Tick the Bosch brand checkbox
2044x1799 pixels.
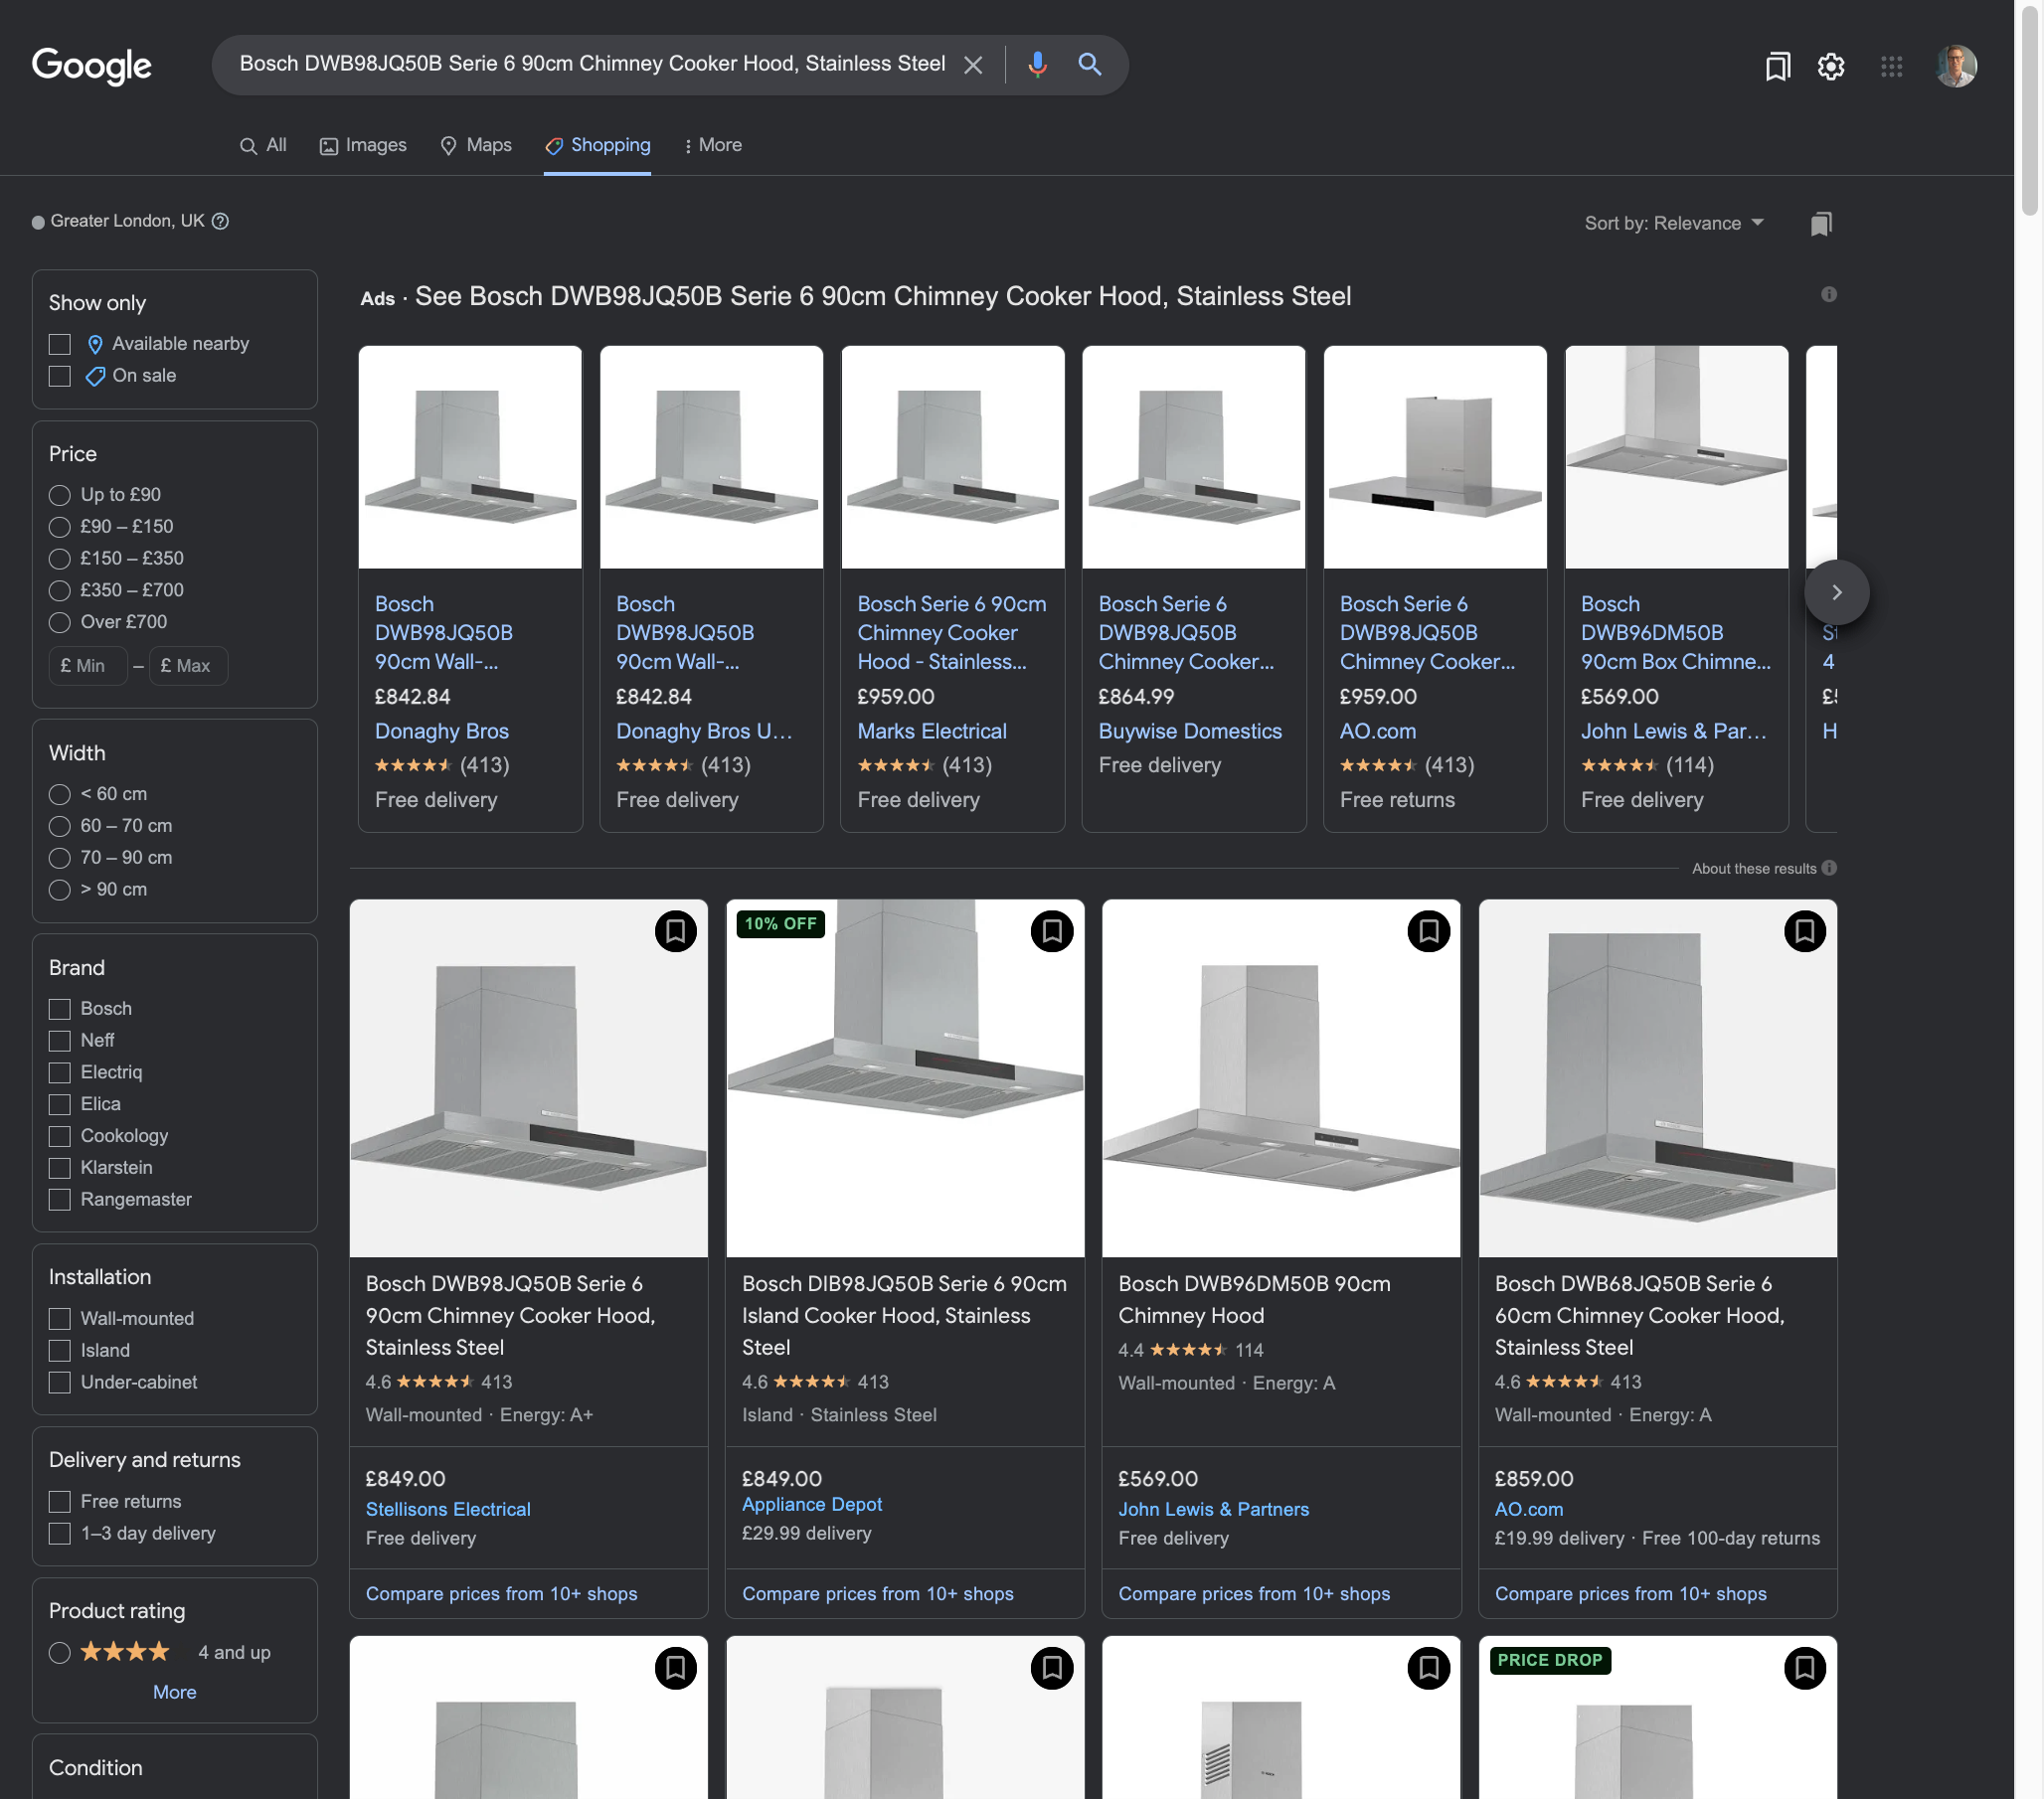(x=60, y=1009)
